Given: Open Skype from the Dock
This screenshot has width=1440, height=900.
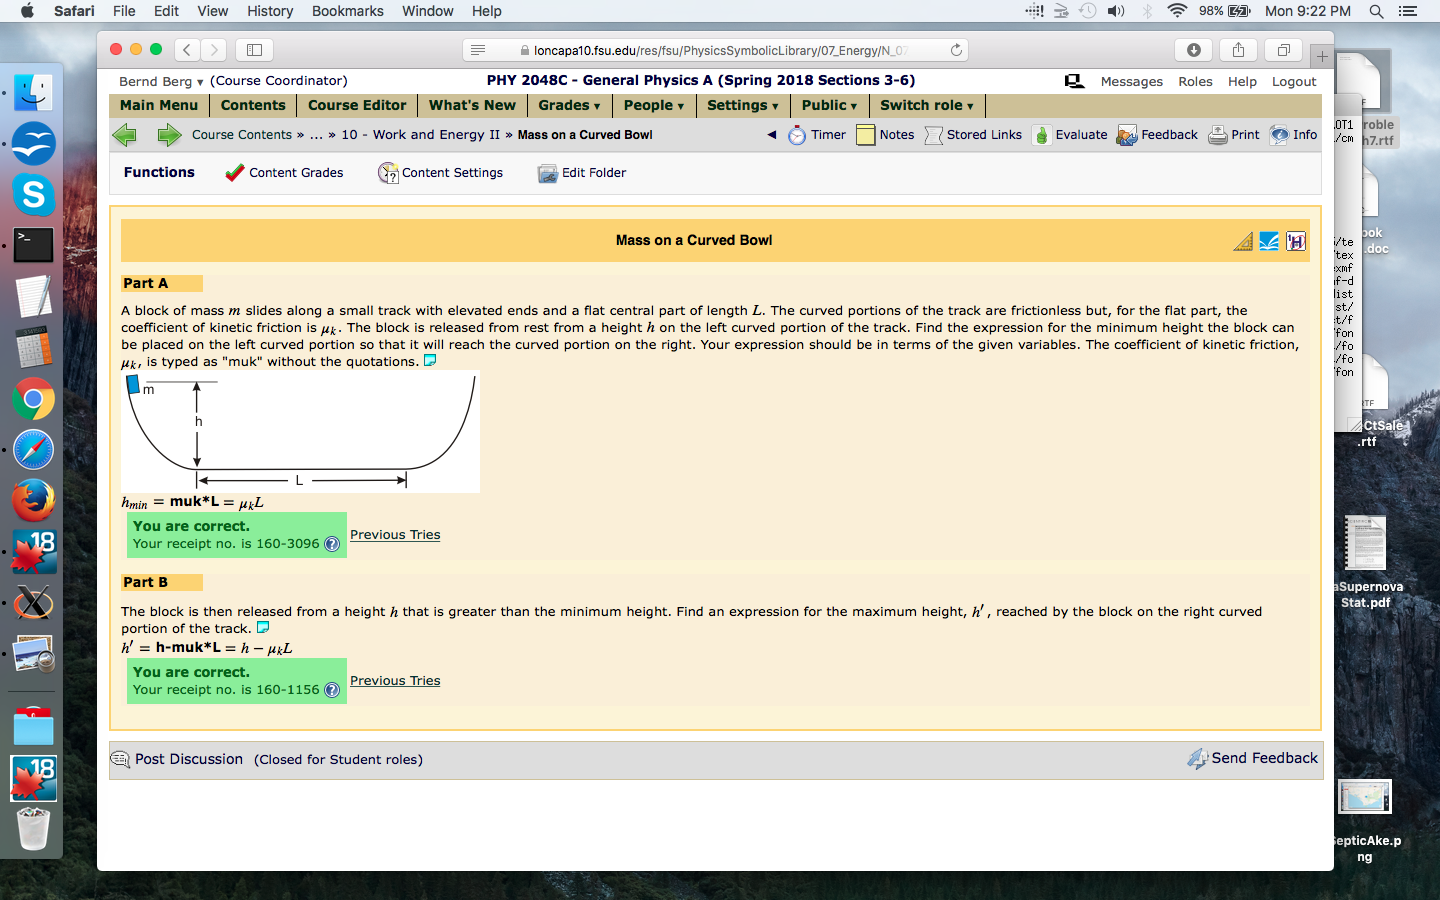Looking at the screenshot, I should tap(33, 194).
